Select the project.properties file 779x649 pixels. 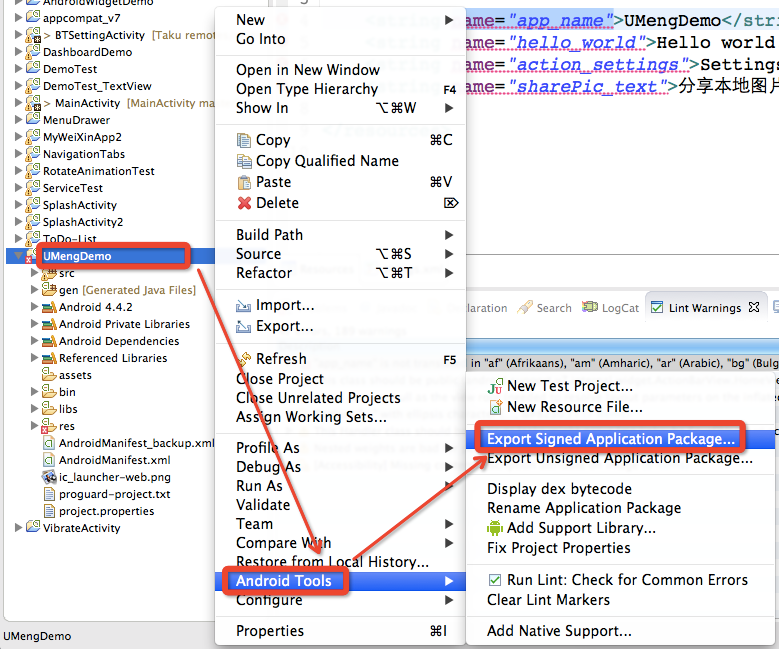coord(106,511)
